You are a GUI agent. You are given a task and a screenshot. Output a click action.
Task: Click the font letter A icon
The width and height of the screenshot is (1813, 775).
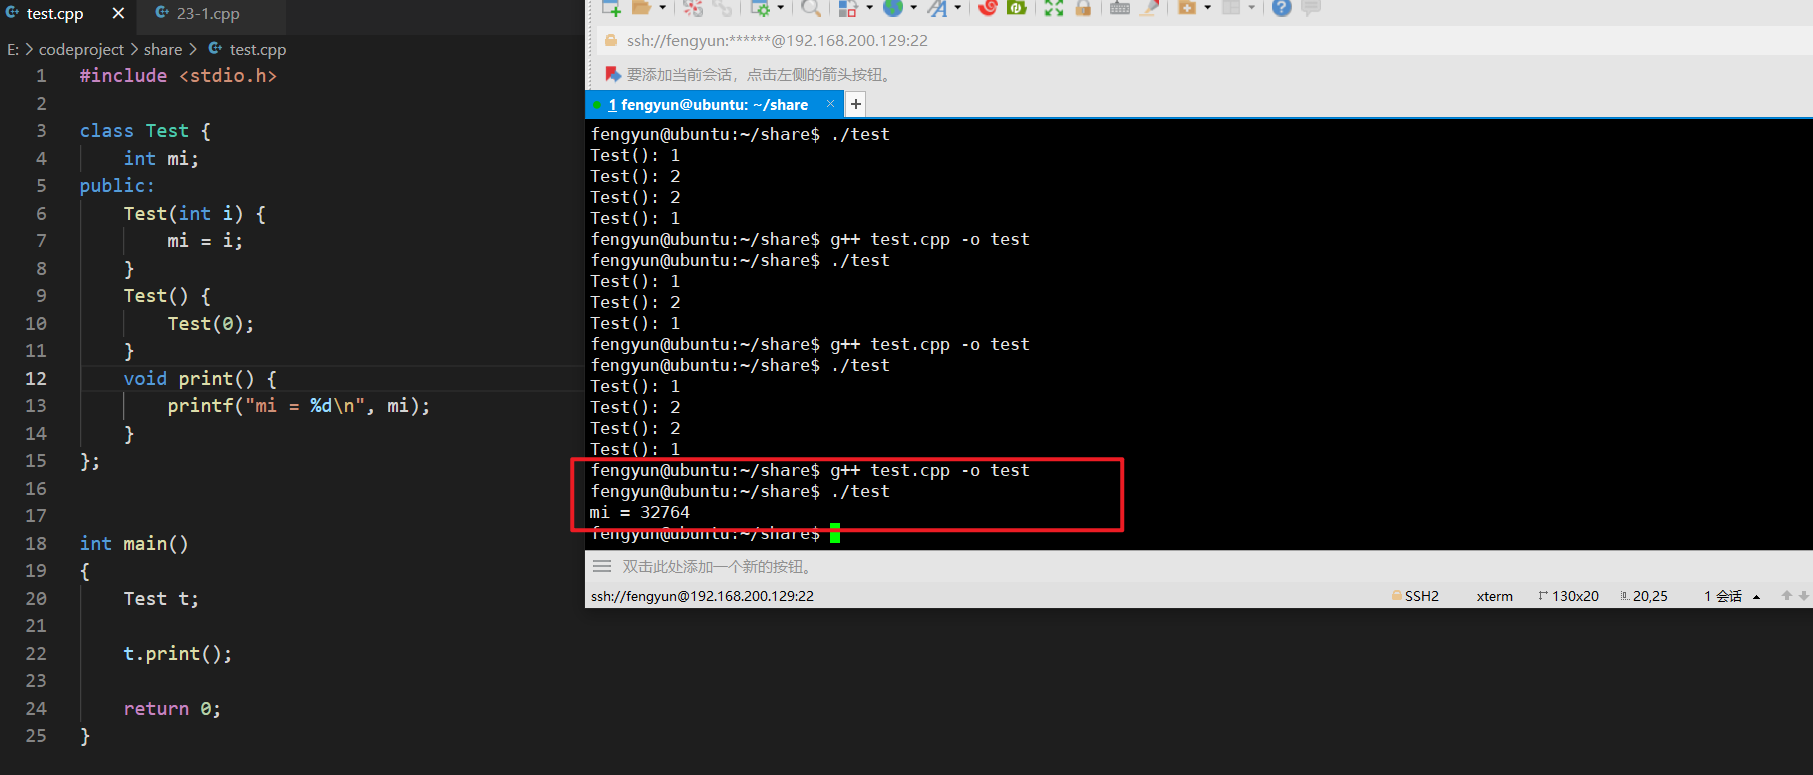click(x=937, y=8)
